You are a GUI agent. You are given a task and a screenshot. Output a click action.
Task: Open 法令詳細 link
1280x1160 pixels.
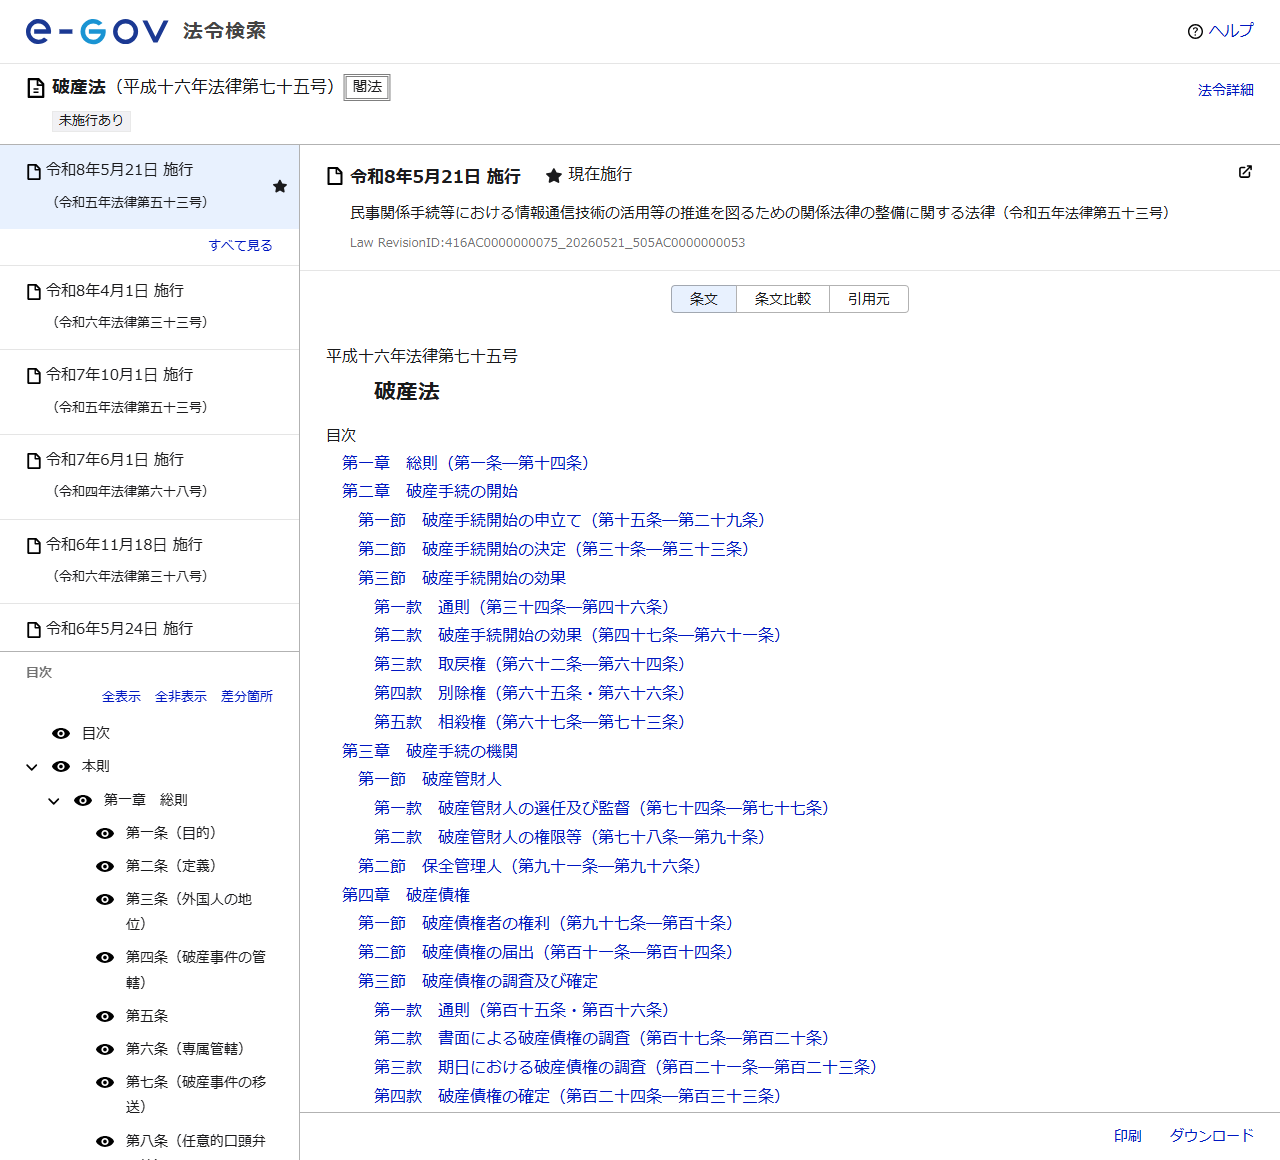1226,90
